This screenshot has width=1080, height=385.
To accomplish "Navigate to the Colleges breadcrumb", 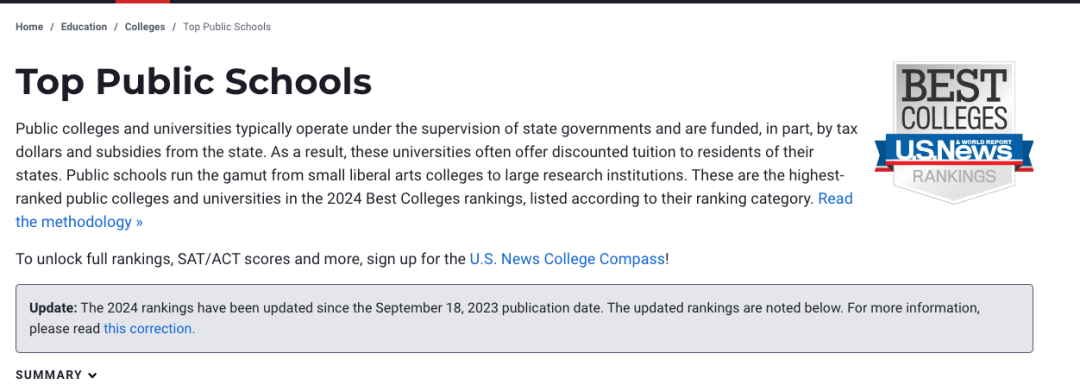I will [145, 27].
